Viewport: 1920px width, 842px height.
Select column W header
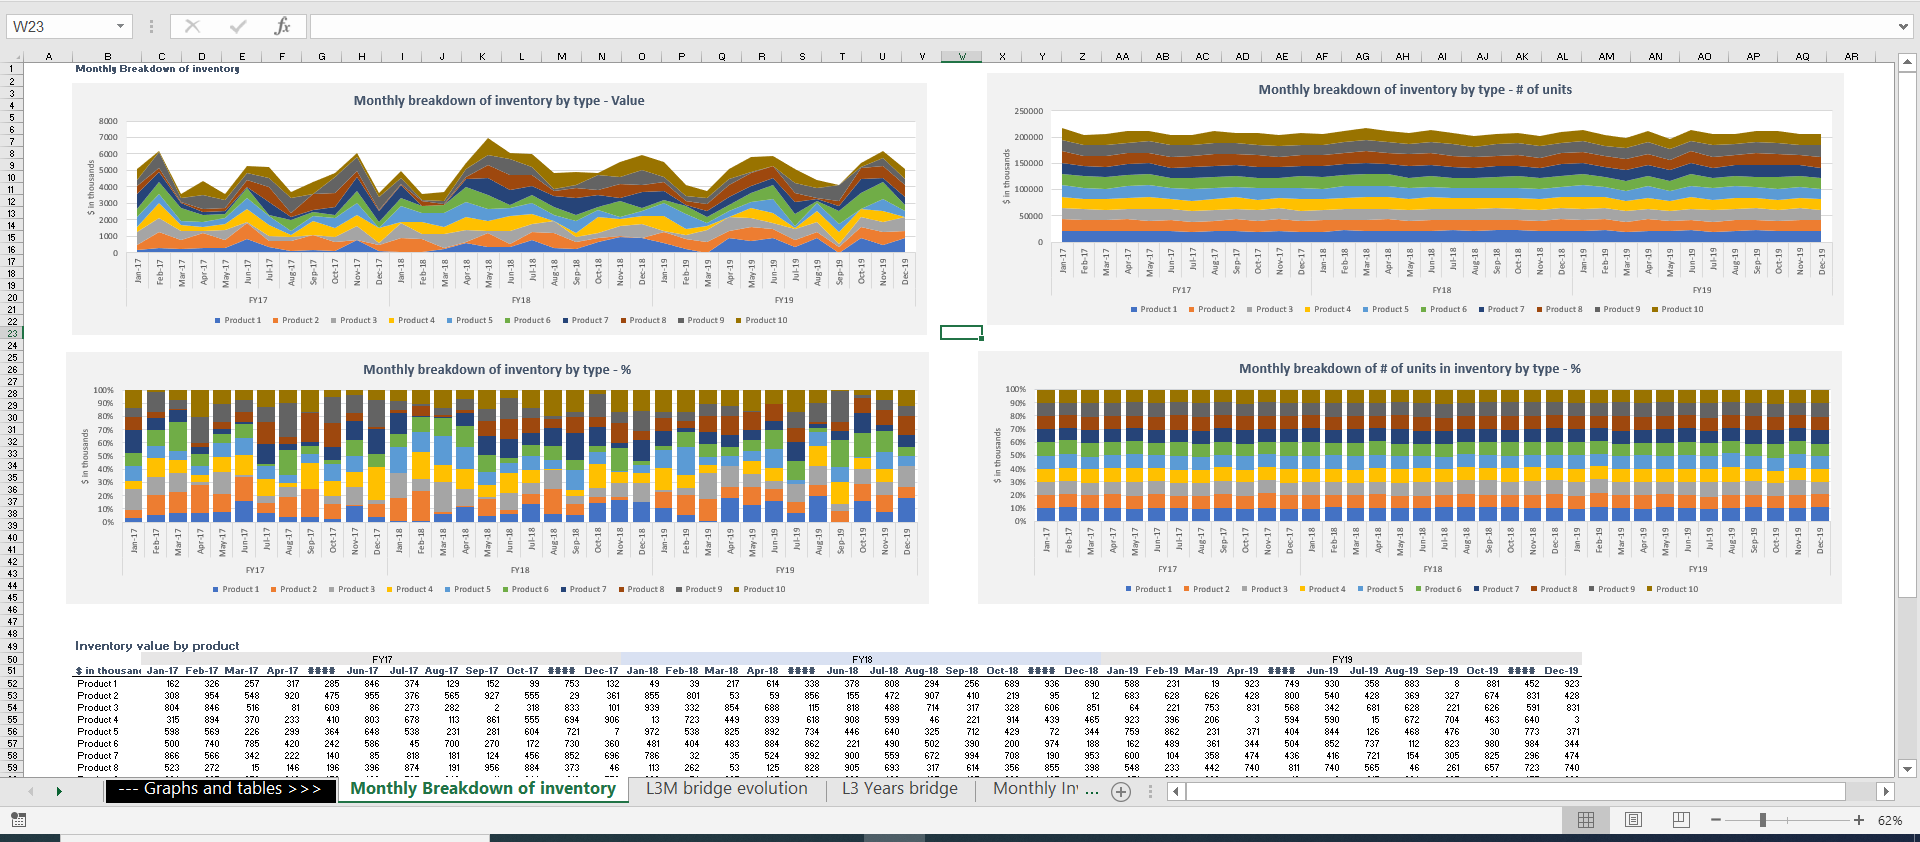pyautogui.click(x=962, y=57)
